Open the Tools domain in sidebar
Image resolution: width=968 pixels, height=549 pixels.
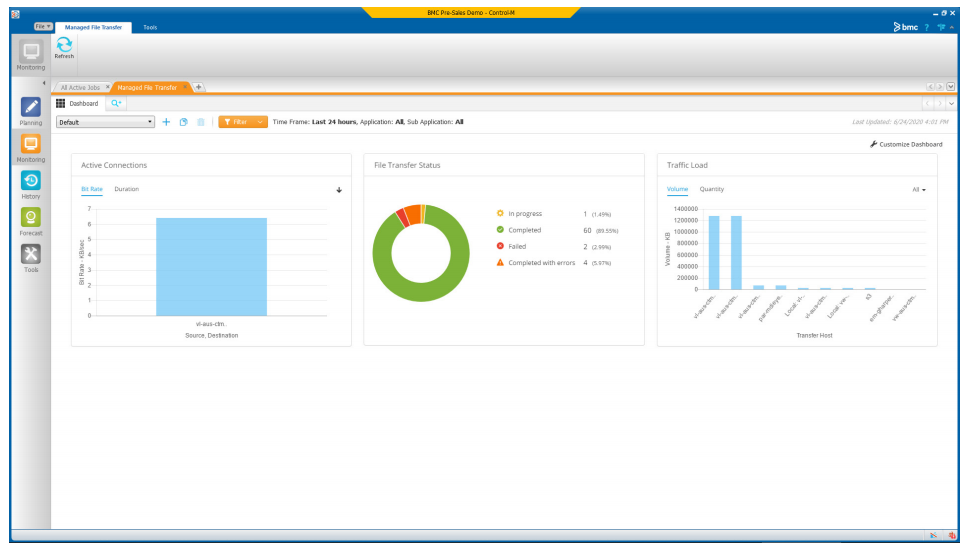click(31, 255)
